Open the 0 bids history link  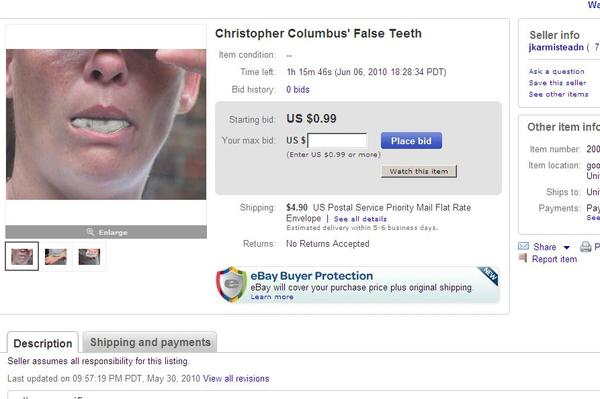[x=298, y=90]
